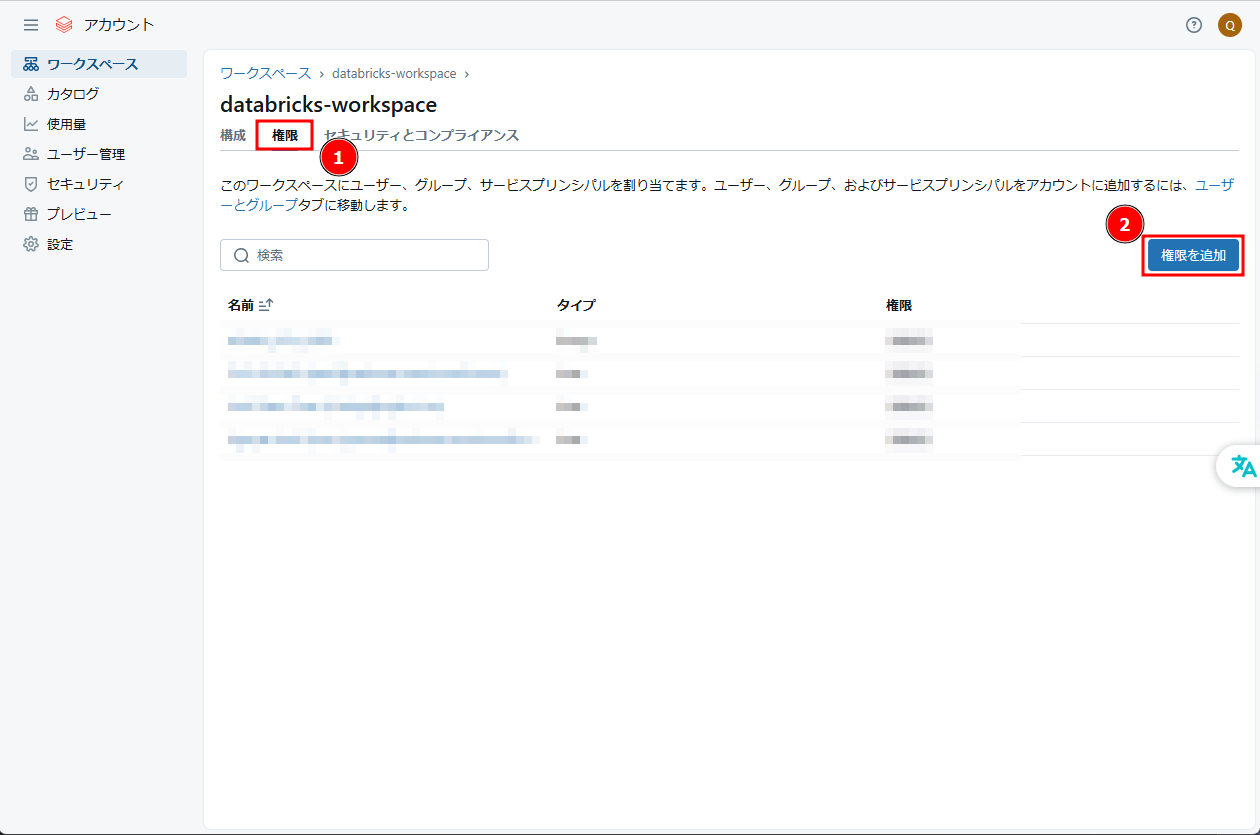This screenshot has width=1260, height=835.
Task: Click the ワークスペース sidebar icon
Action: coord(31,64)
